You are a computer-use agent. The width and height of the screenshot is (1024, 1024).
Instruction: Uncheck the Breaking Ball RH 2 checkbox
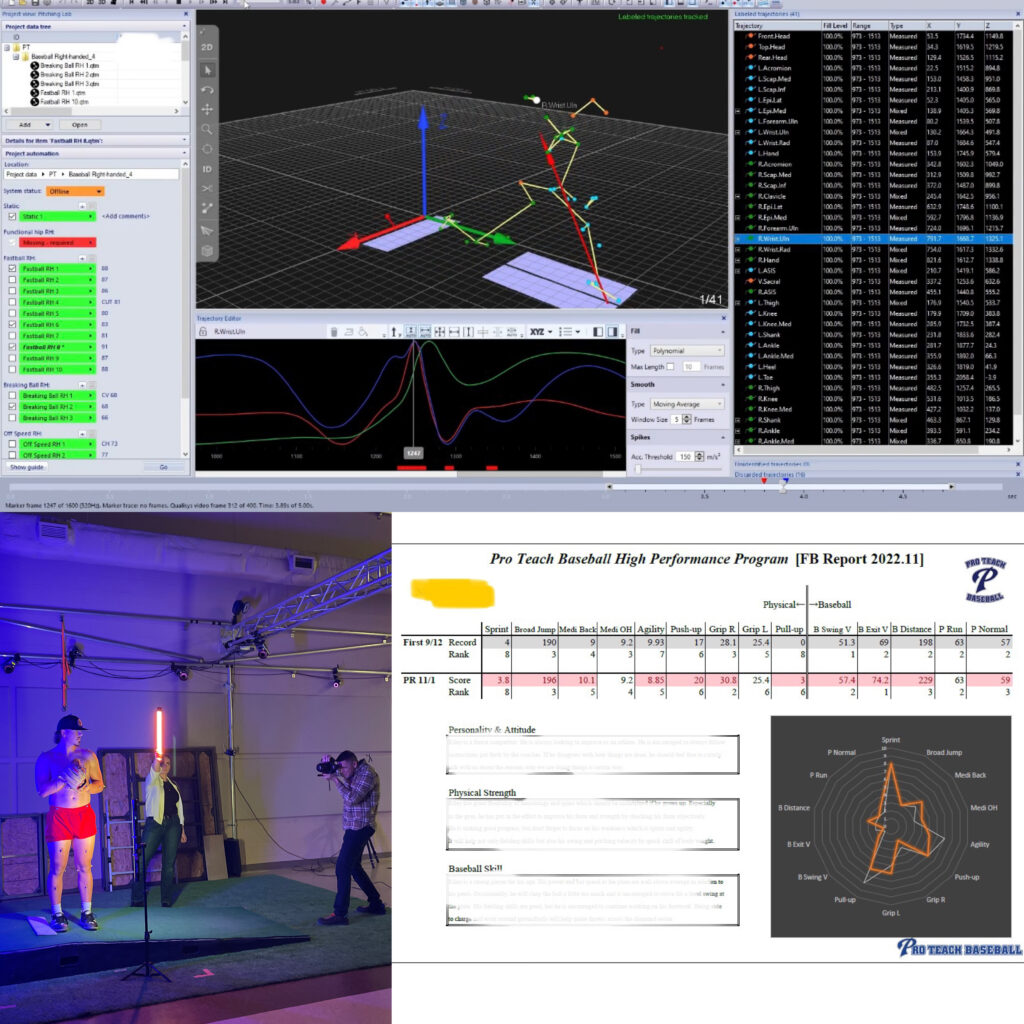pos(12,407)
